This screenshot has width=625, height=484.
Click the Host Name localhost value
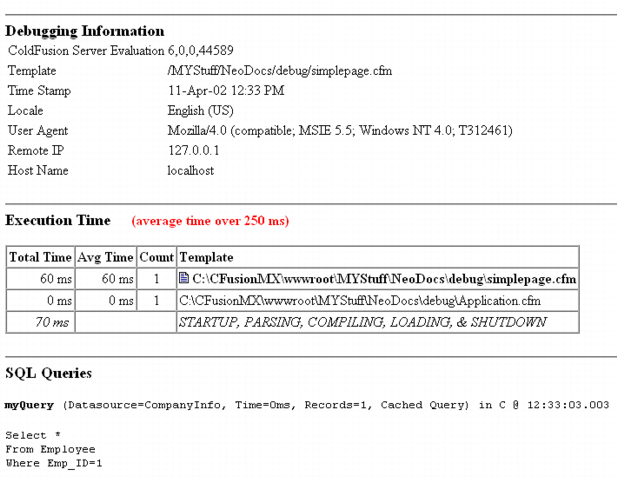coord(190,171)
